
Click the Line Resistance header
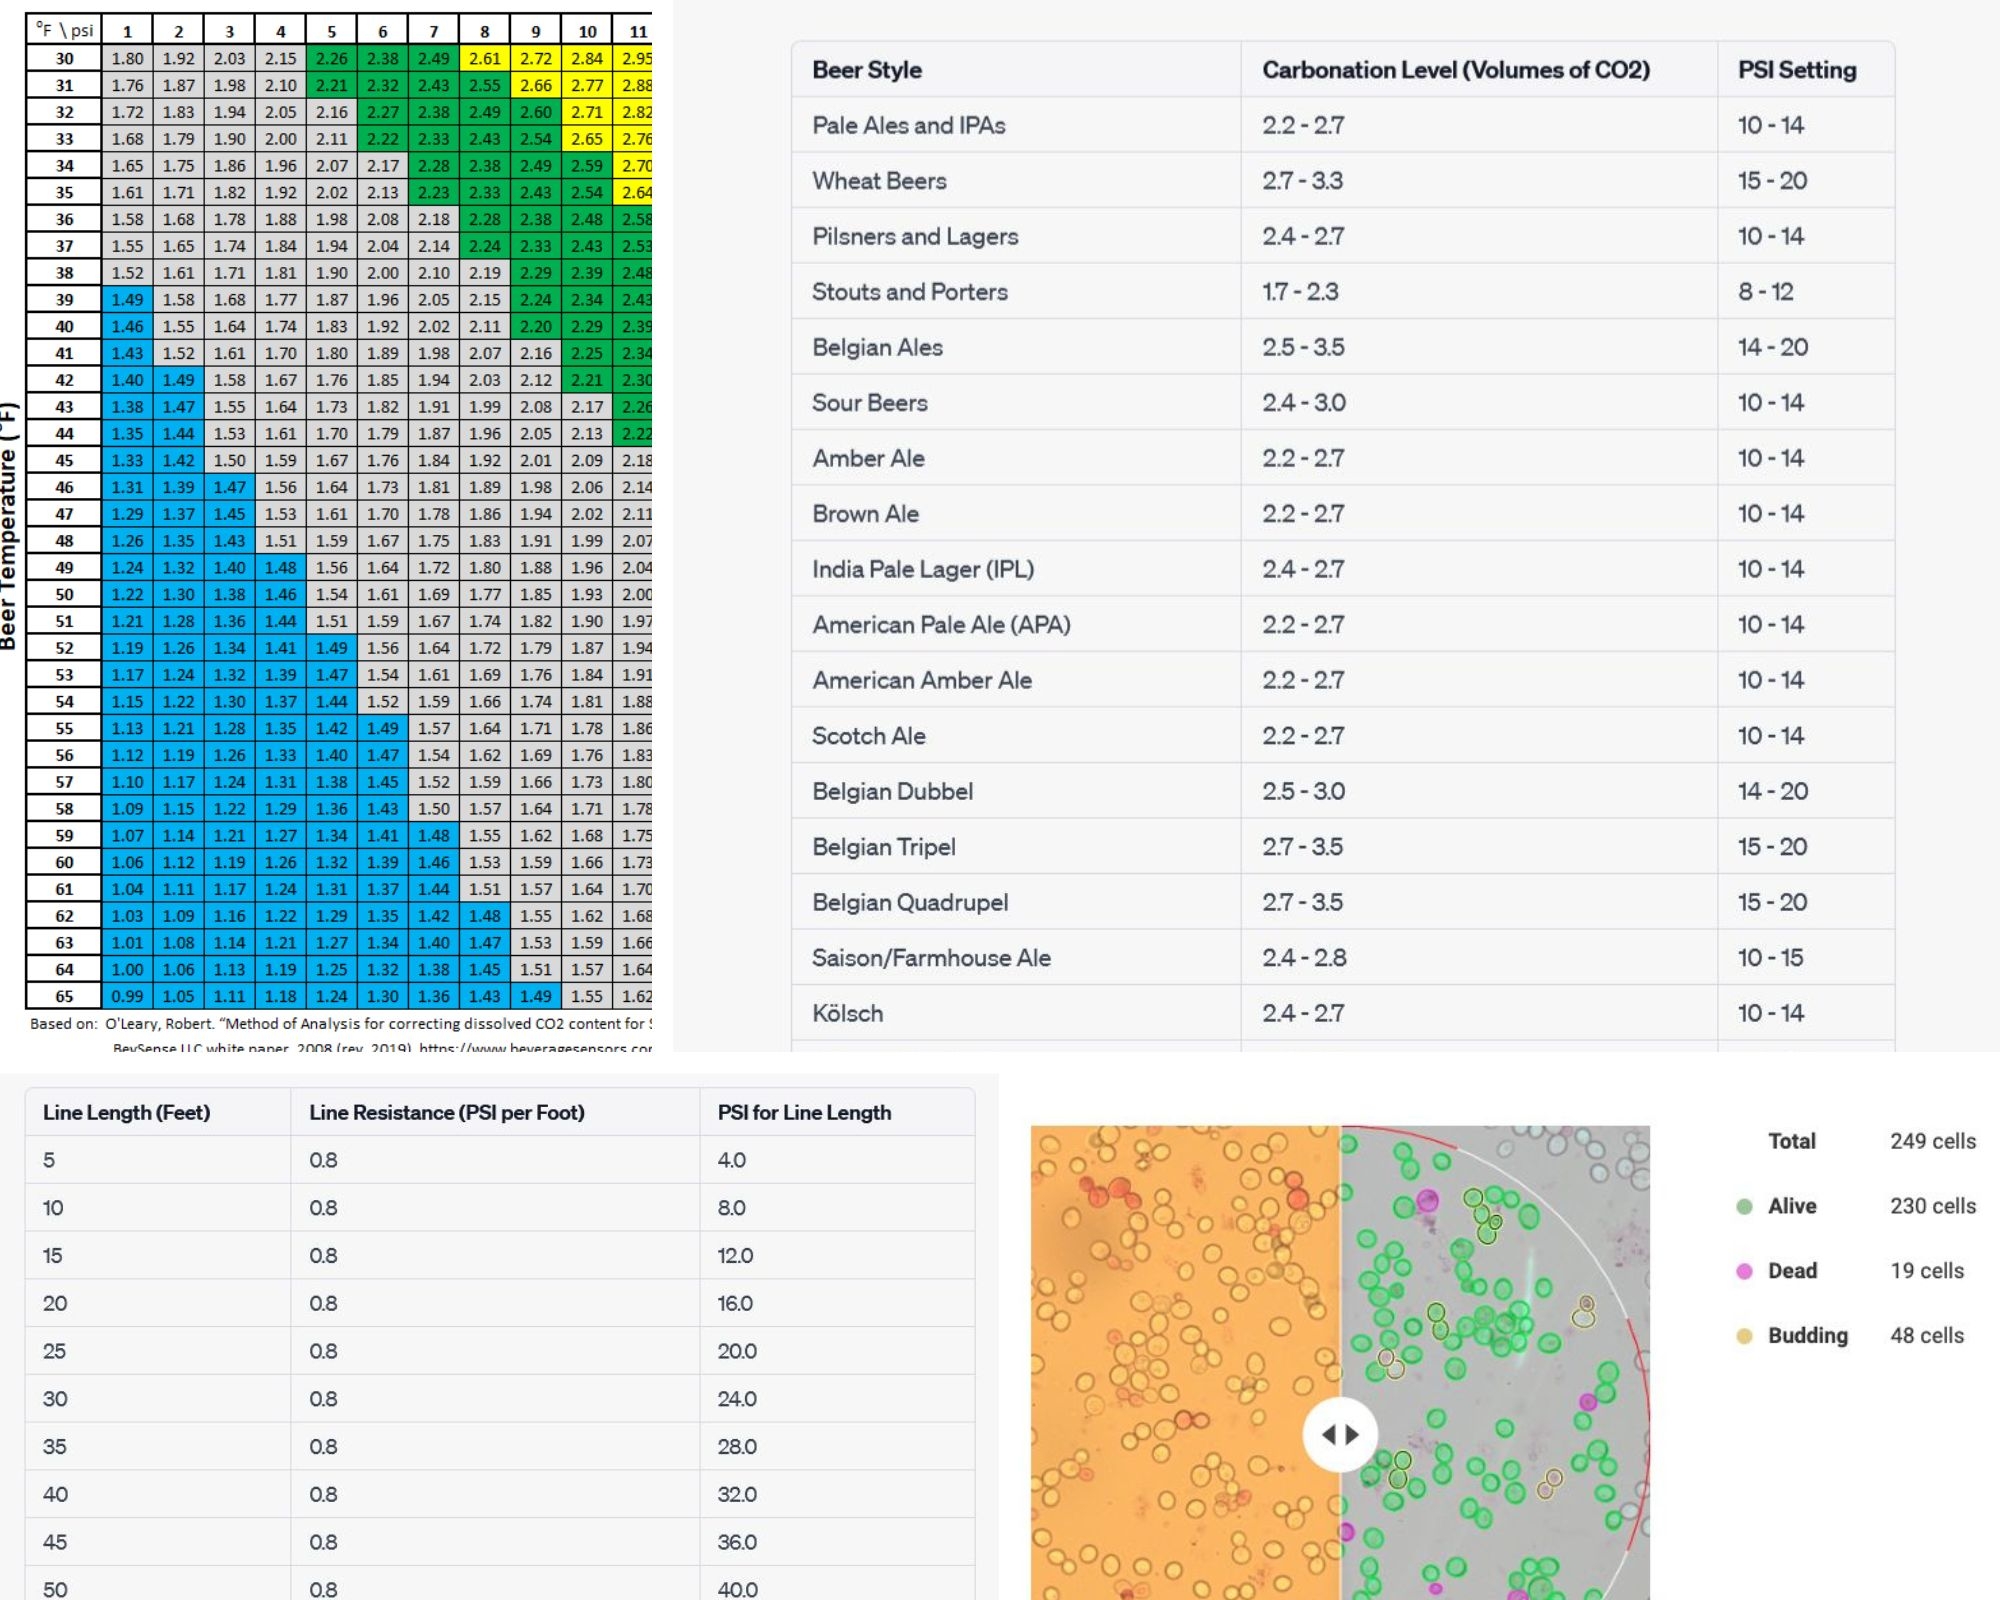446,1112
